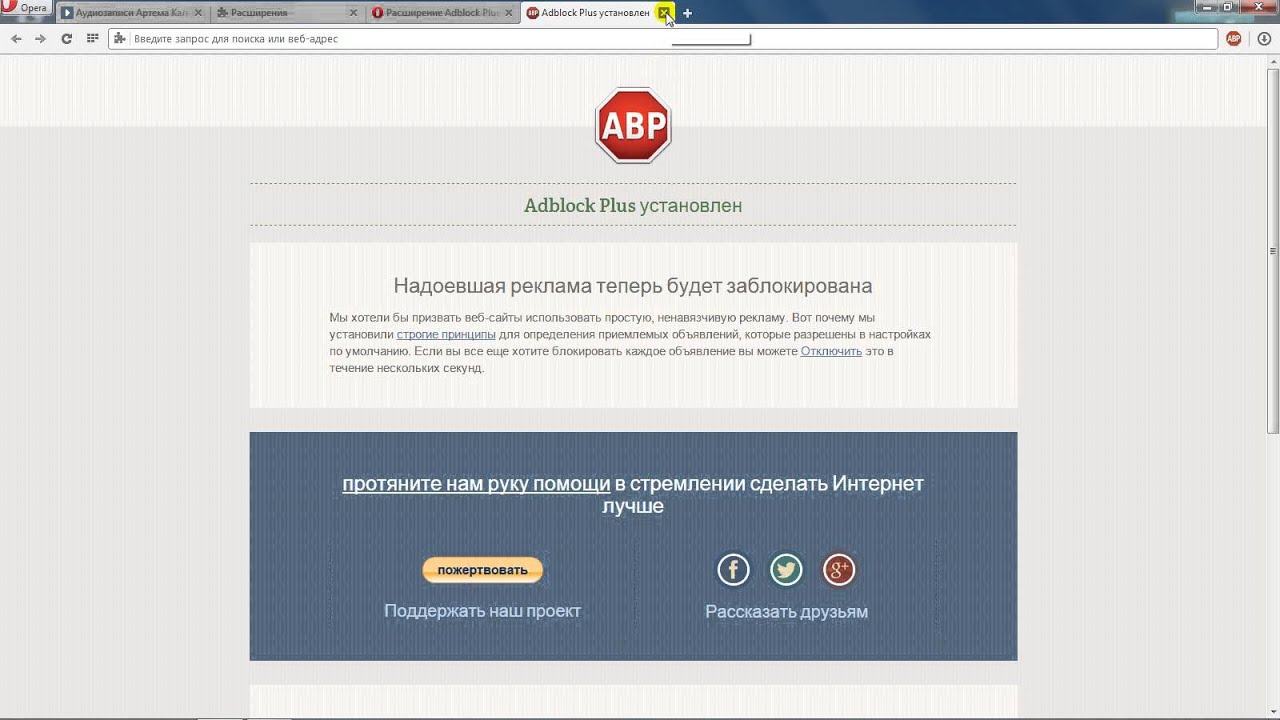The width and height of the screenshot is (1280, 720).
Task: Click the Поддержать наш проект text
Action: pos(482,611)
